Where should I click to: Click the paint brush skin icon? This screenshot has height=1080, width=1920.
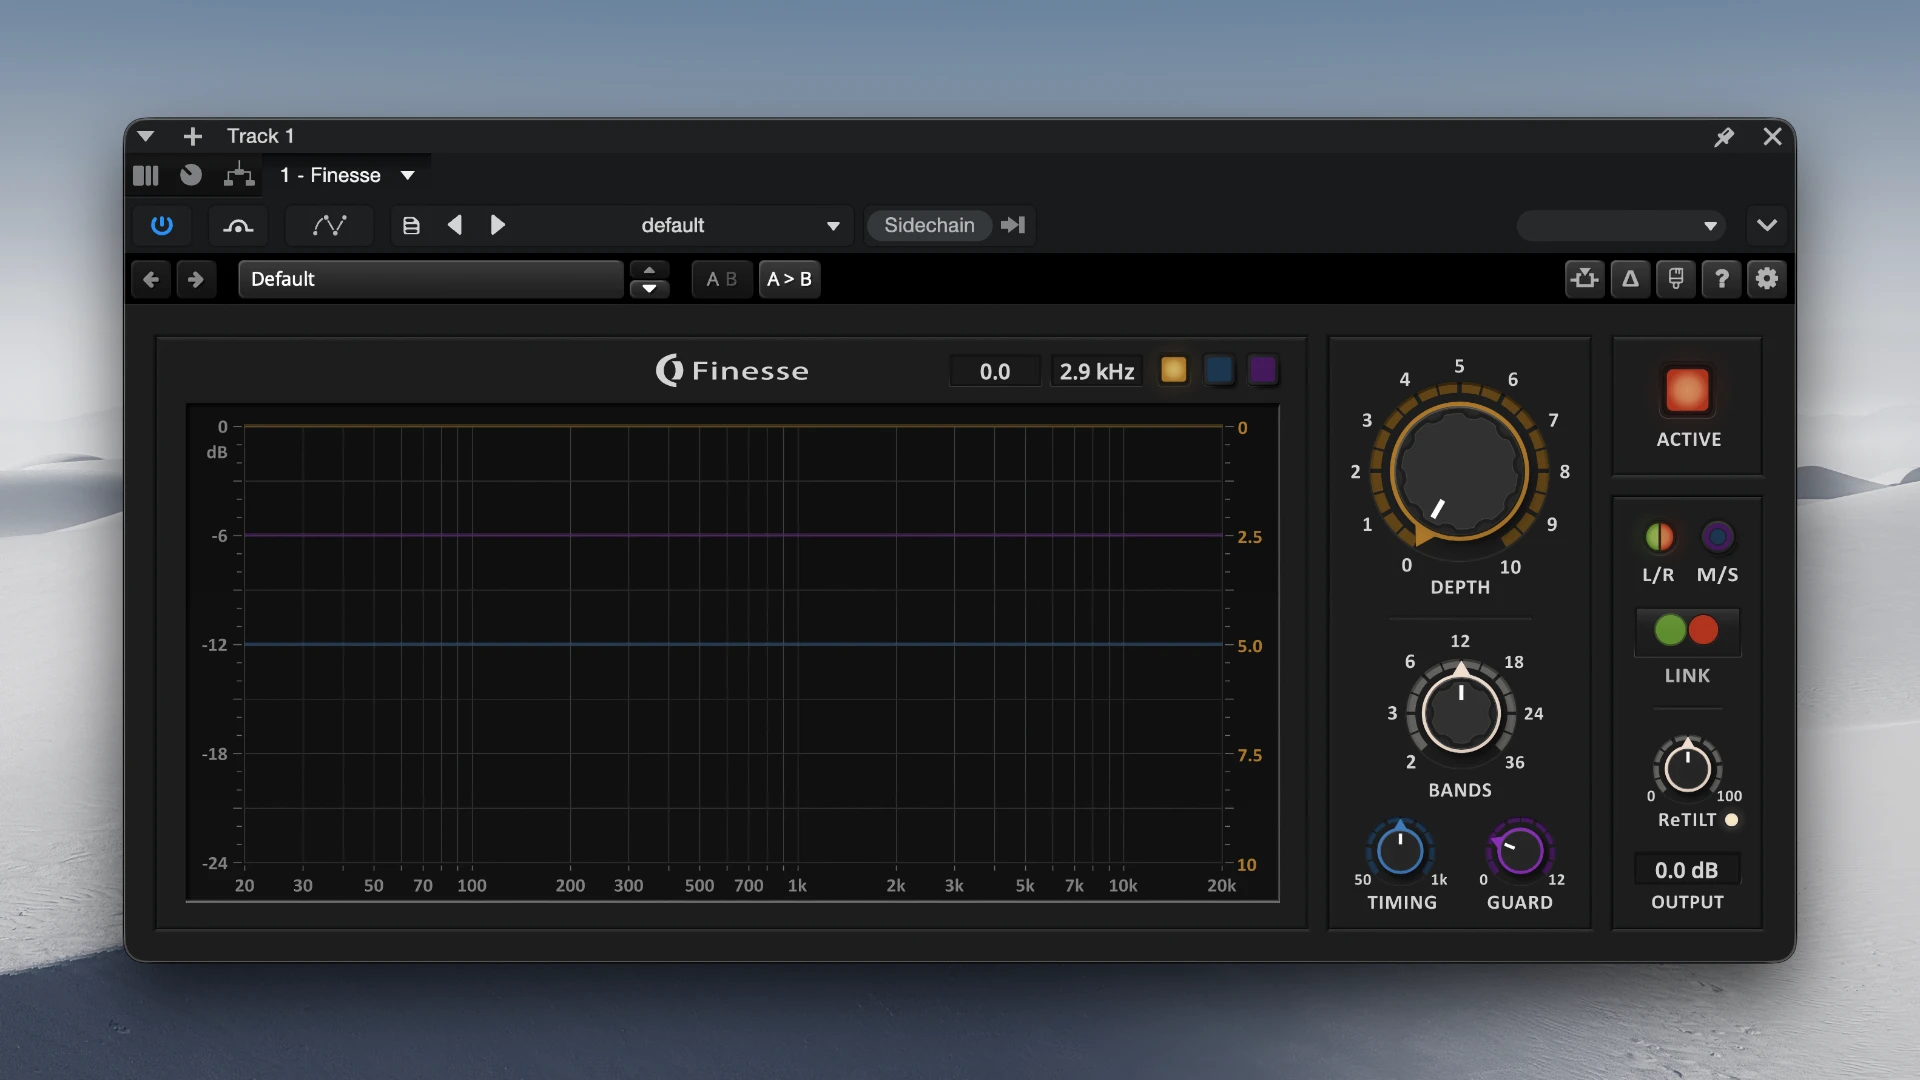coord(1676,279)
